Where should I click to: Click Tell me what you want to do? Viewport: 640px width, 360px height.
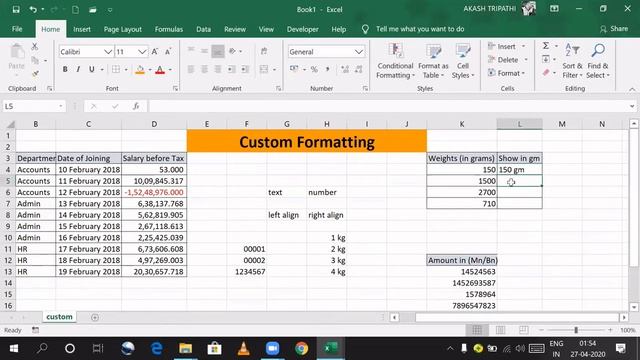point(420,29)
